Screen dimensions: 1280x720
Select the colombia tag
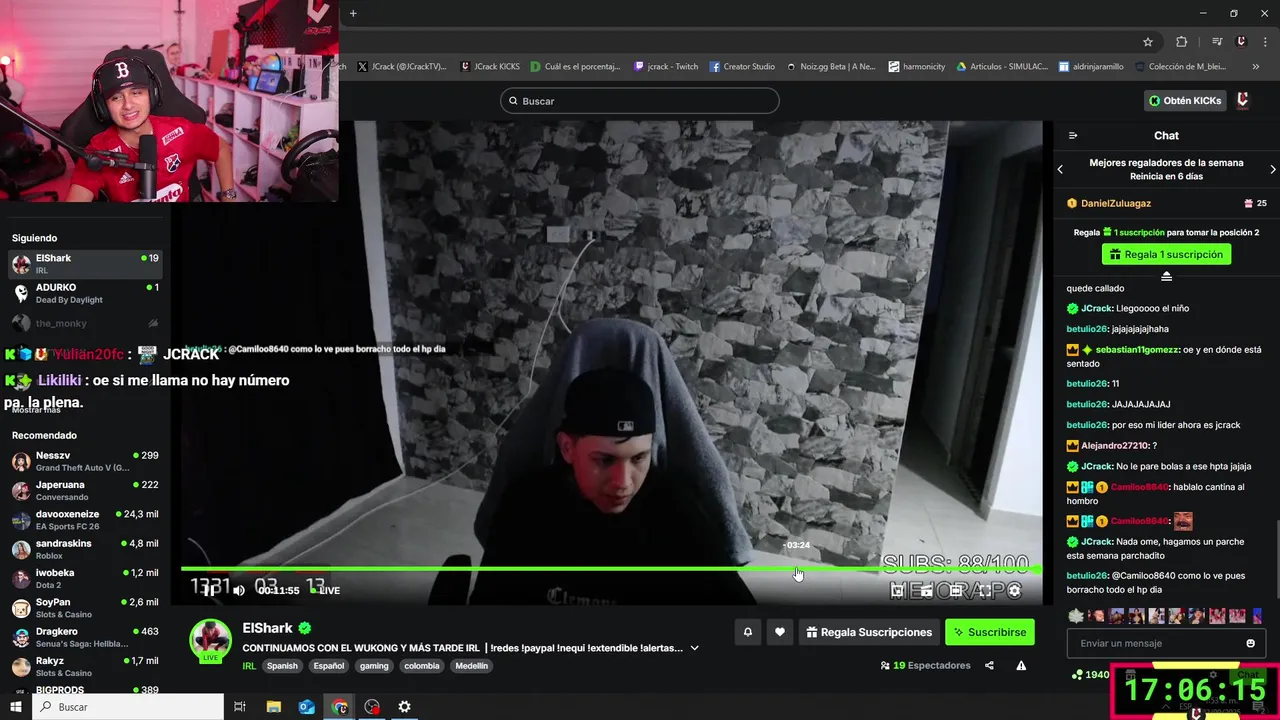click(421, 666)
